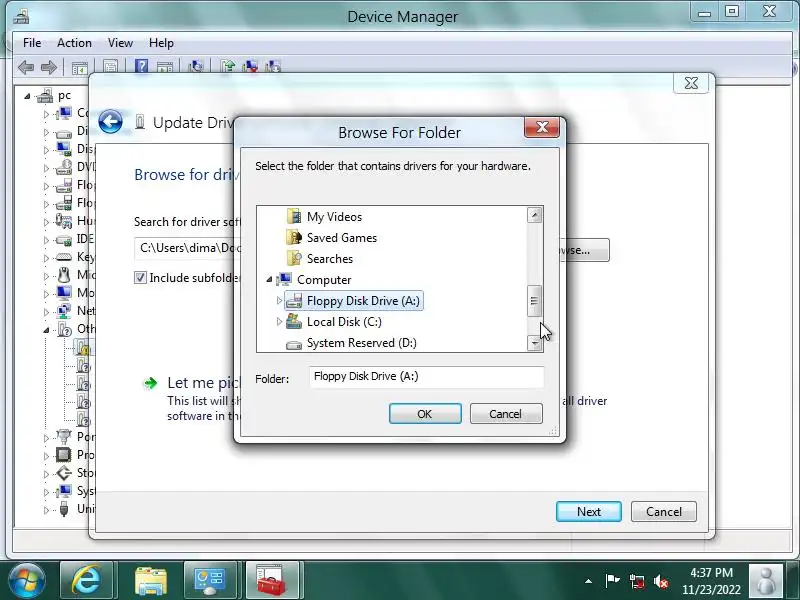
Task: Select the highlighted device with yellow warning icon
Action: coord(84,347)
